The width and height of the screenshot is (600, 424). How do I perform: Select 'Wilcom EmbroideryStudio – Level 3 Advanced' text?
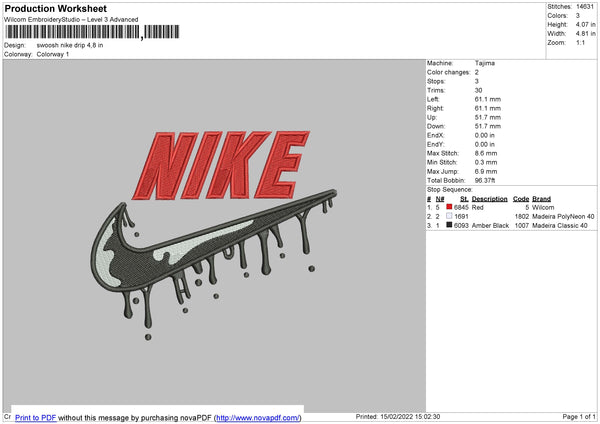71,20
